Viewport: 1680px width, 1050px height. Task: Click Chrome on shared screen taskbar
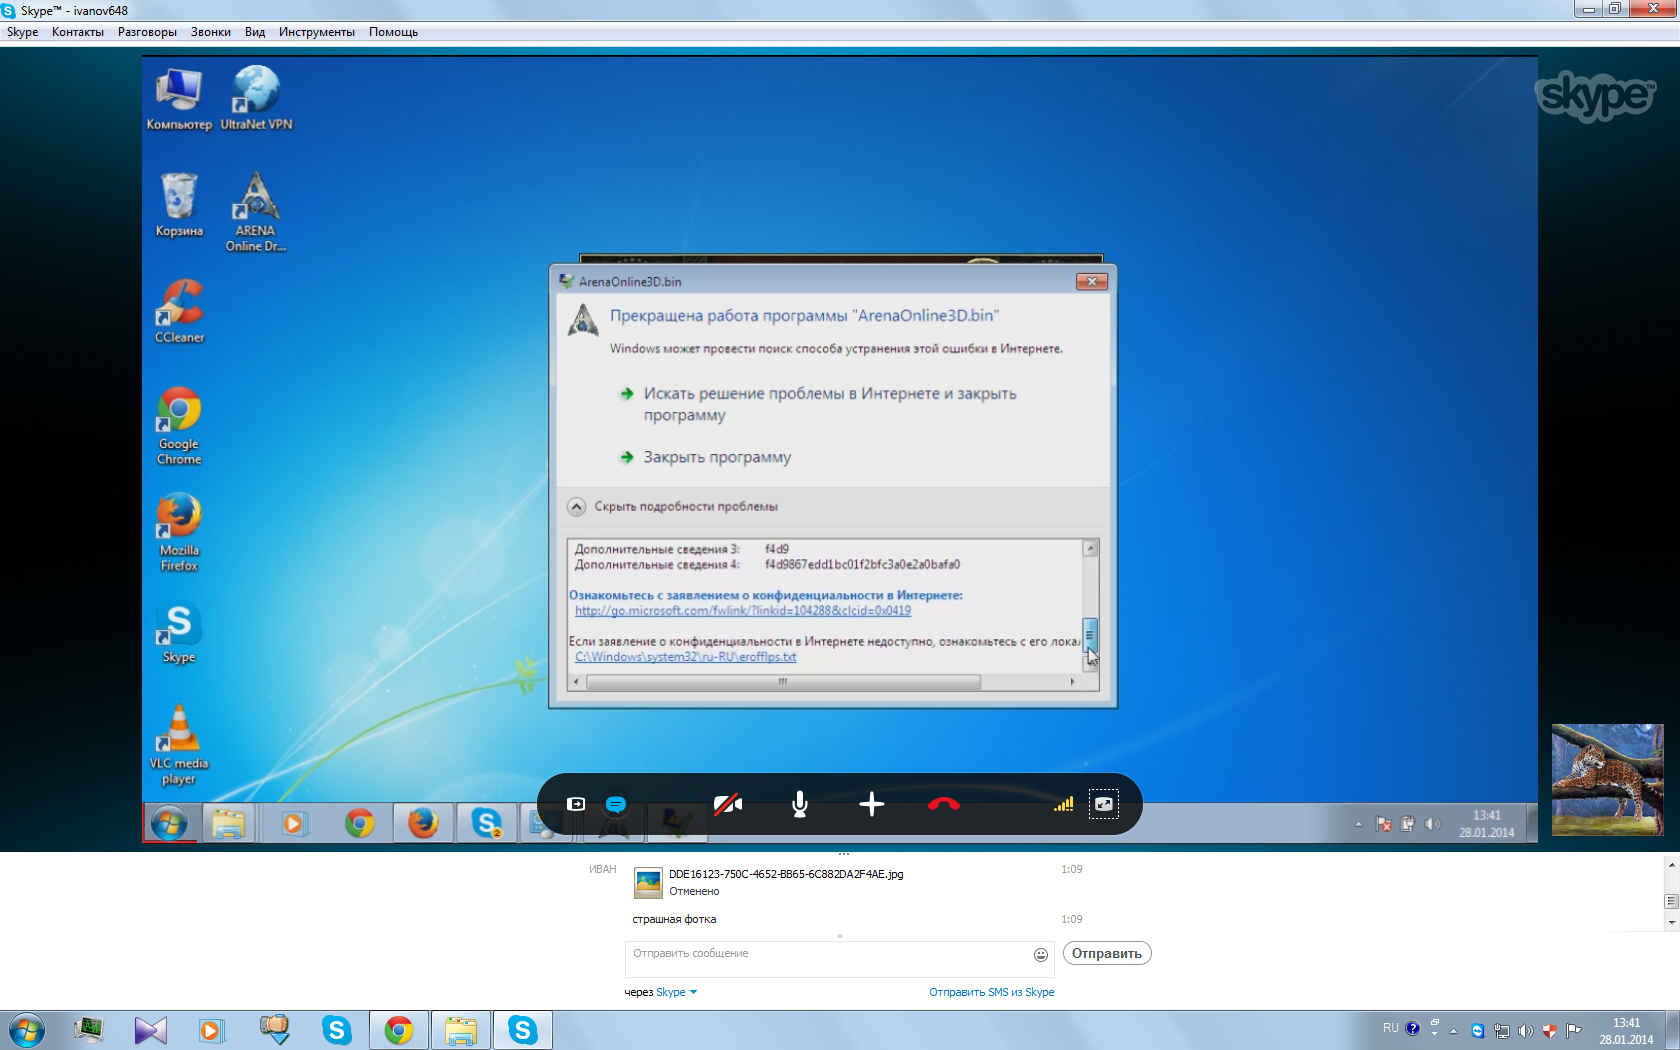(x=359, y=824)
